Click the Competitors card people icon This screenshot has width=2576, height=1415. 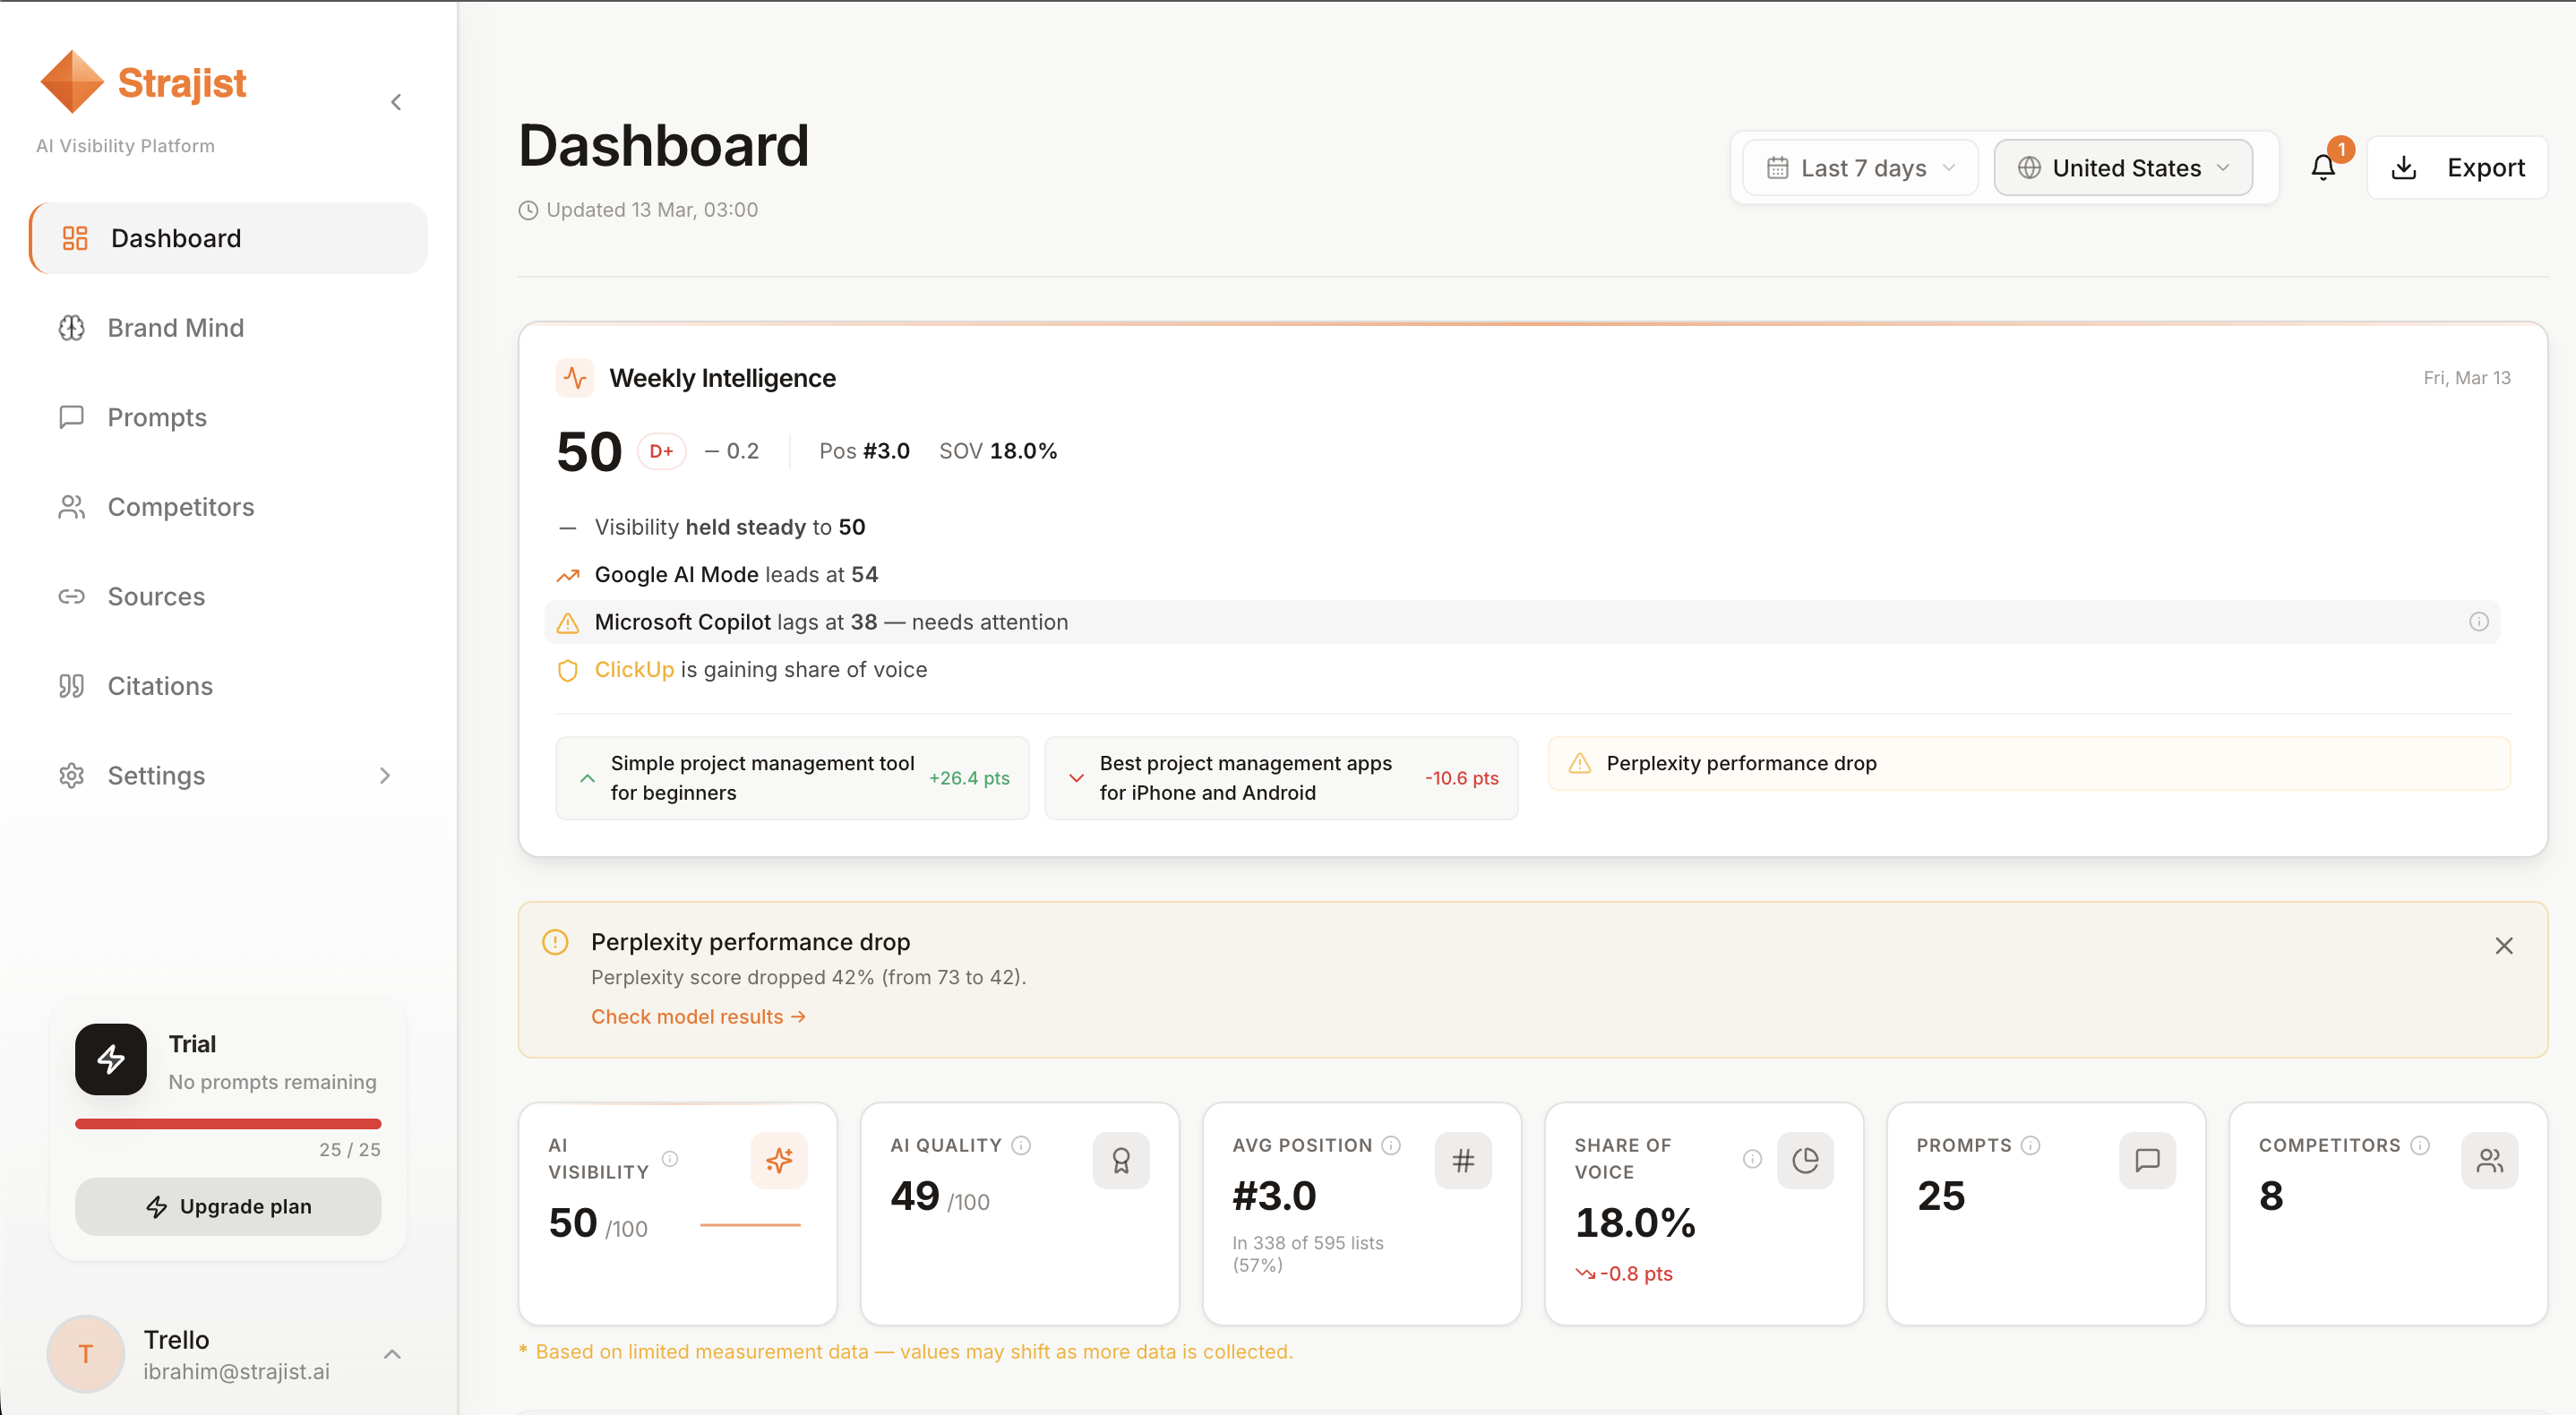coord(2489,1160)
